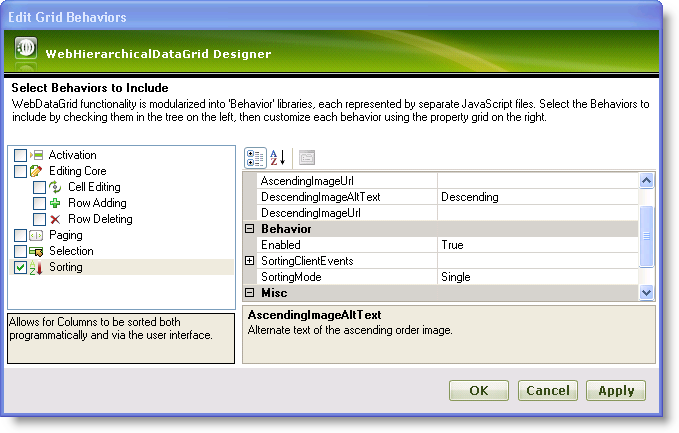Enable the Activation behavior checkbox
The image size is (679, 433).
(x=21, y=155)
